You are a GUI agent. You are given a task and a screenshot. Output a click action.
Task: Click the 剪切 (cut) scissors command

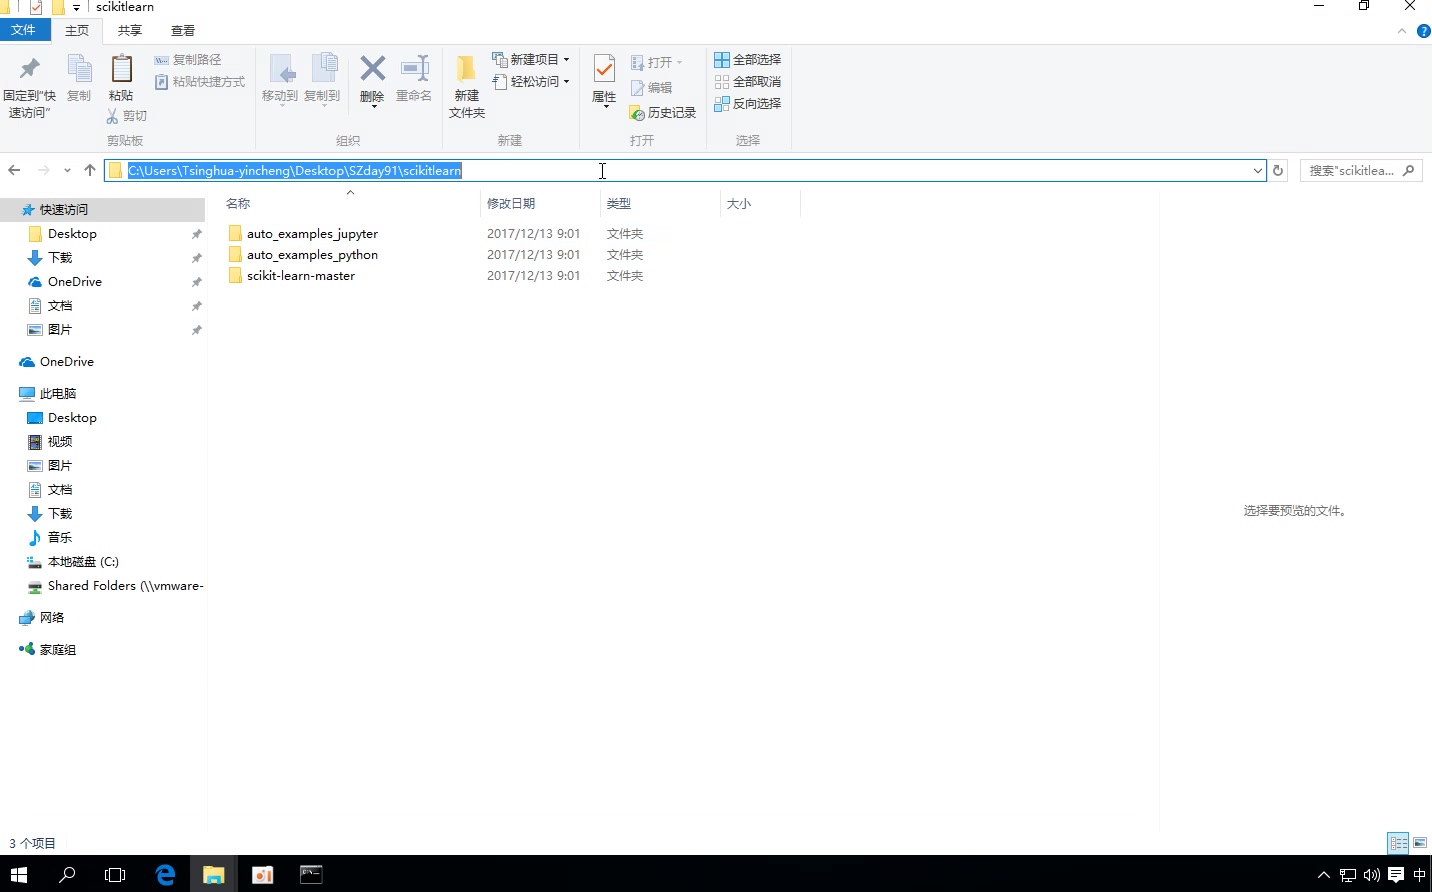[127, 116]
